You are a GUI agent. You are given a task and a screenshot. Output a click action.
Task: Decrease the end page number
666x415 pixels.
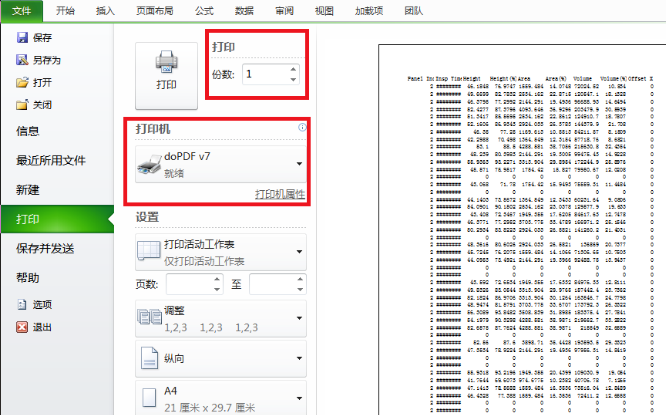click(x=300, y=289)
